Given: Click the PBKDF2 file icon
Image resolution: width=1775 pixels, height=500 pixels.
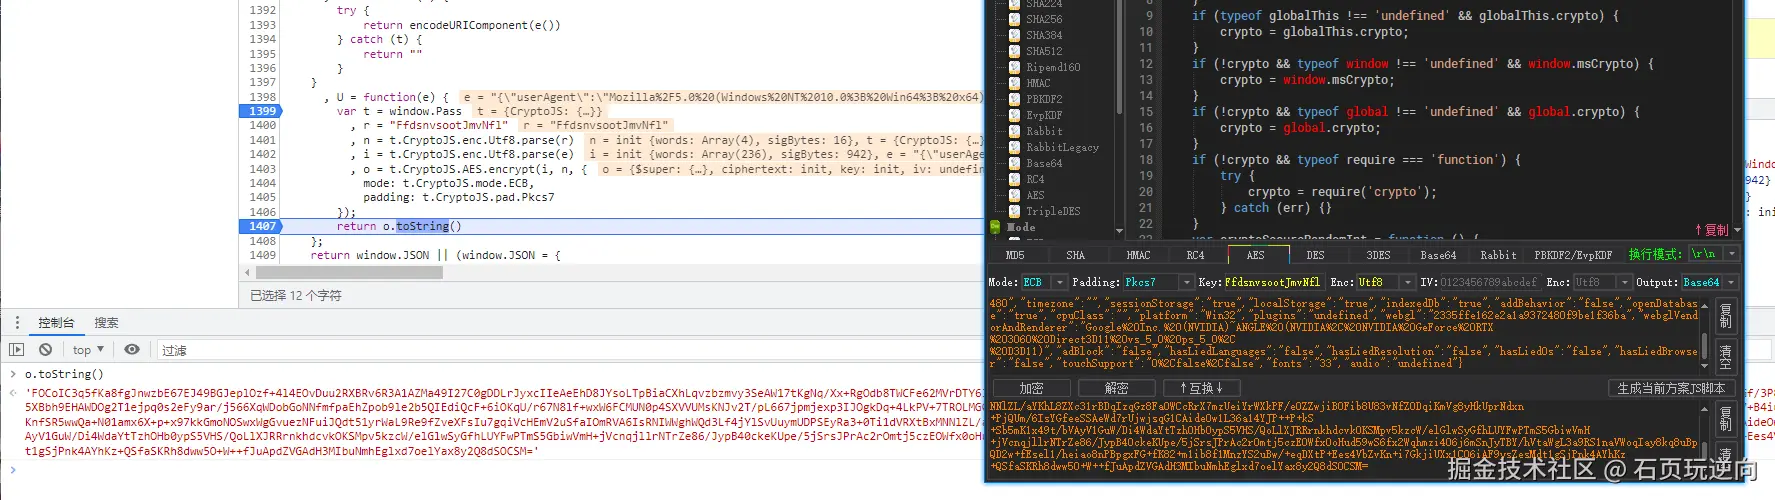Looking at the screenshot, I should pyautogui.click(x=1014, y=99).
